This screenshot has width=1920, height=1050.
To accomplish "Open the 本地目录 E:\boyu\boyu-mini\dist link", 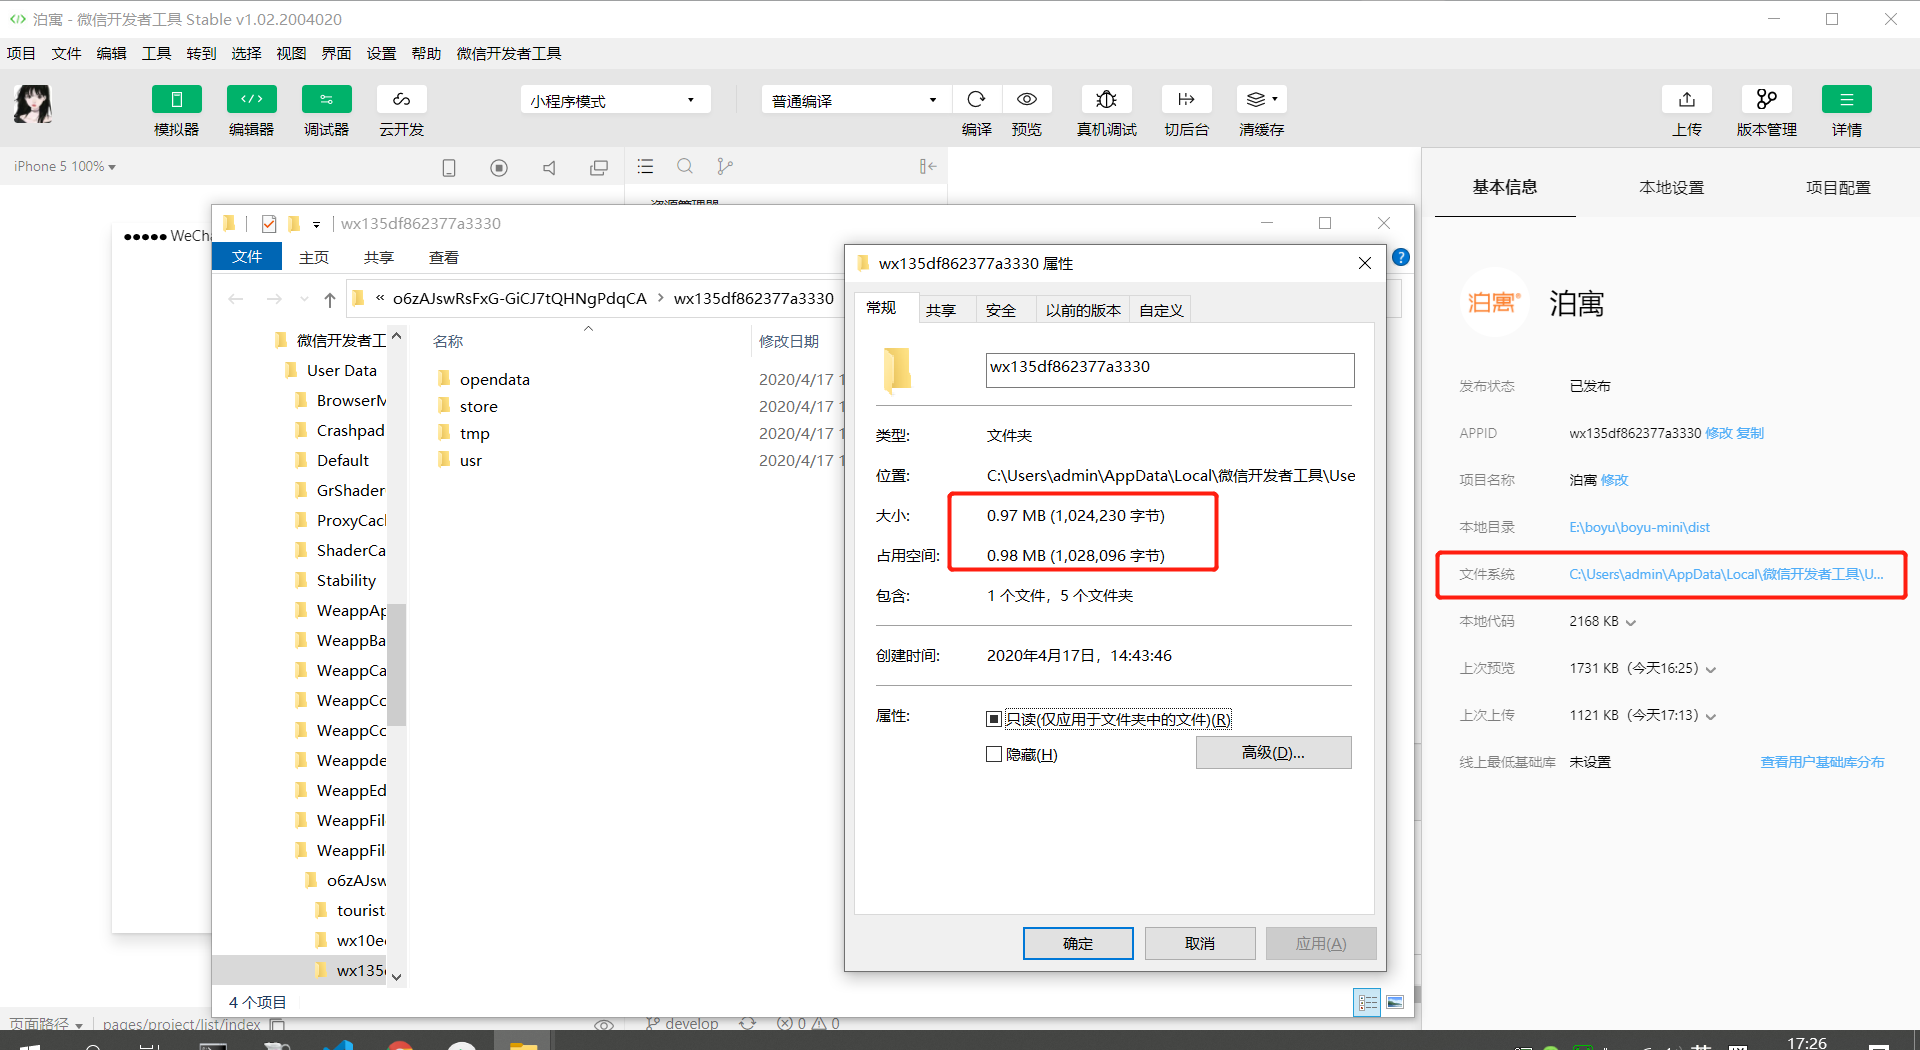I will coord(1639,527).
